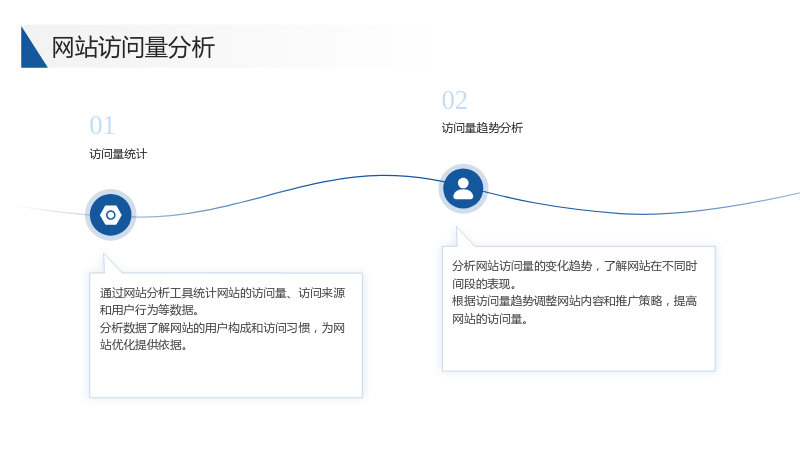Image resolution: width=800 pixels, height=450 pixels.
Task: Click the faint curve left of hexagon icon
Action: coord(51,210)
